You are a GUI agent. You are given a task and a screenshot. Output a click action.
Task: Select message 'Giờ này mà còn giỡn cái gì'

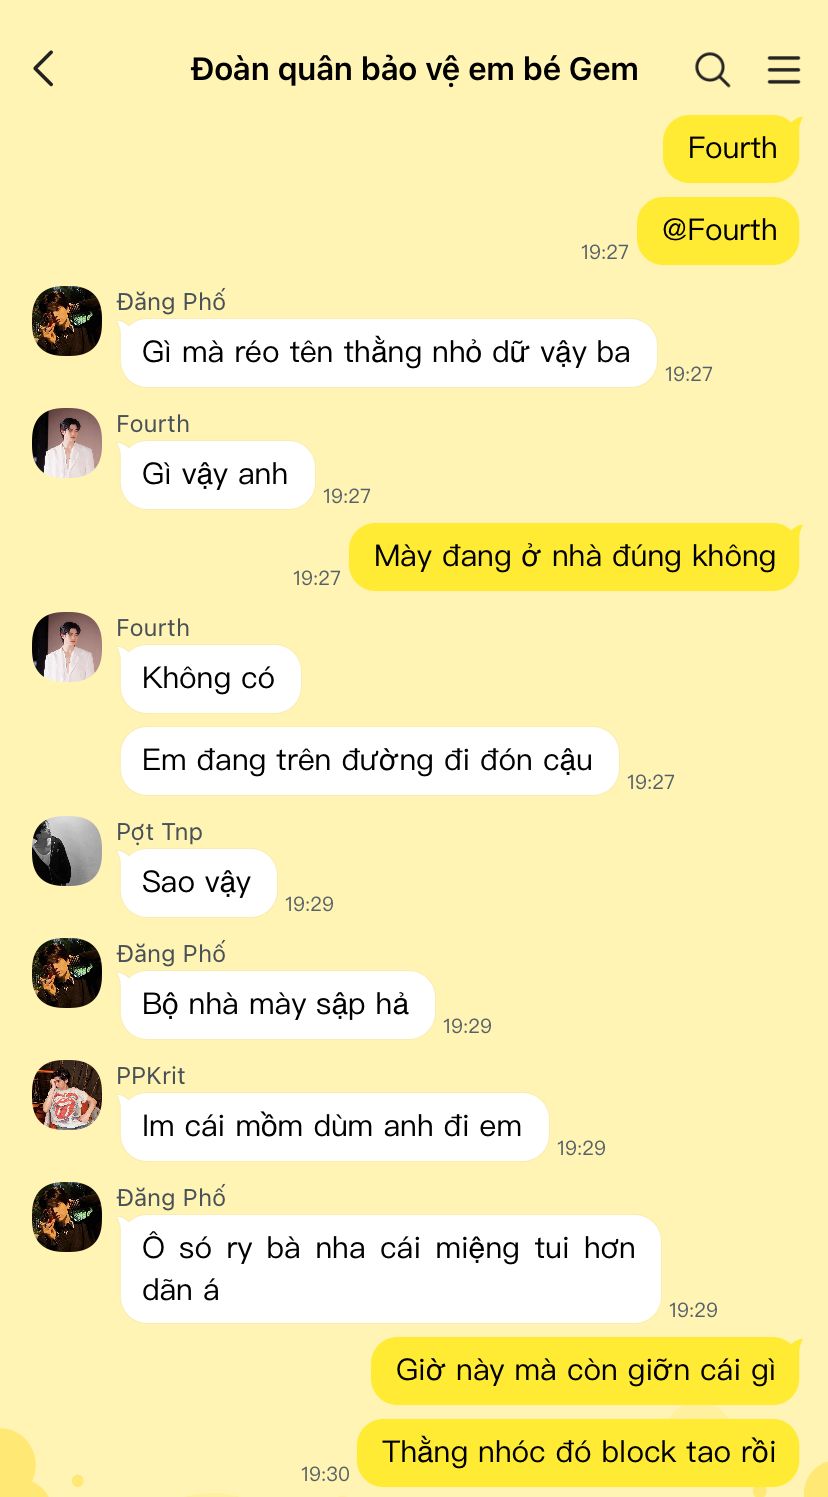(585, 1371)
